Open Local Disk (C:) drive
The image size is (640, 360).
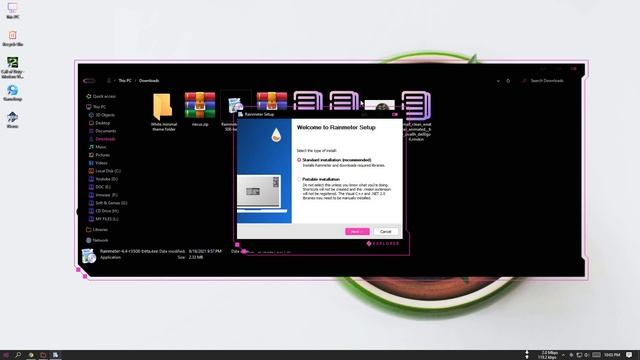pyautogui.click(x=104, y=171)
